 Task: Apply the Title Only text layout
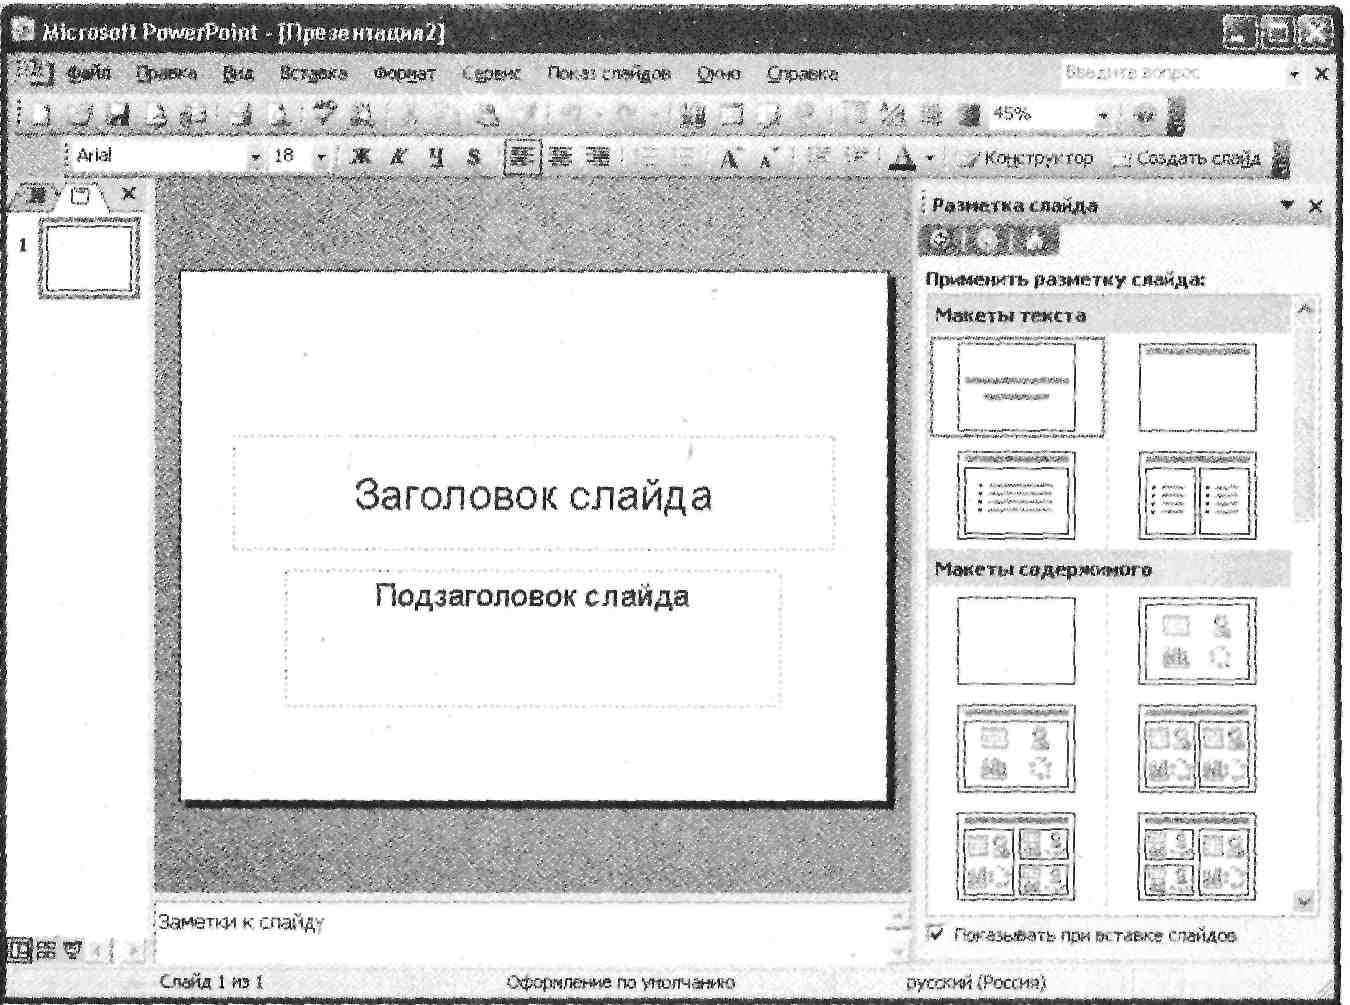coord(1197,386)
